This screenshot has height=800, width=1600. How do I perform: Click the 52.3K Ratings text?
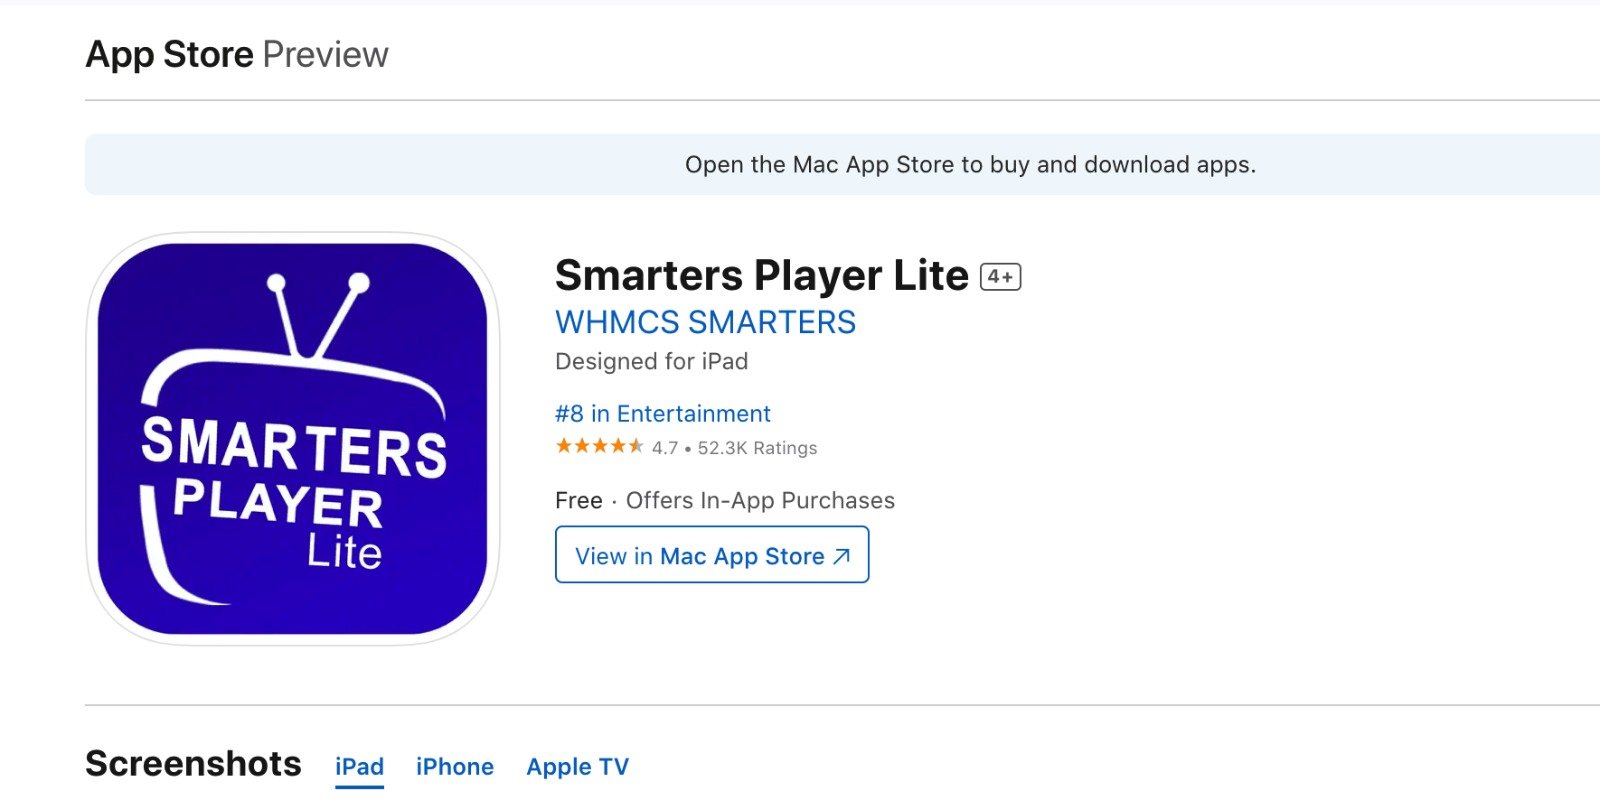coord(757,448)
